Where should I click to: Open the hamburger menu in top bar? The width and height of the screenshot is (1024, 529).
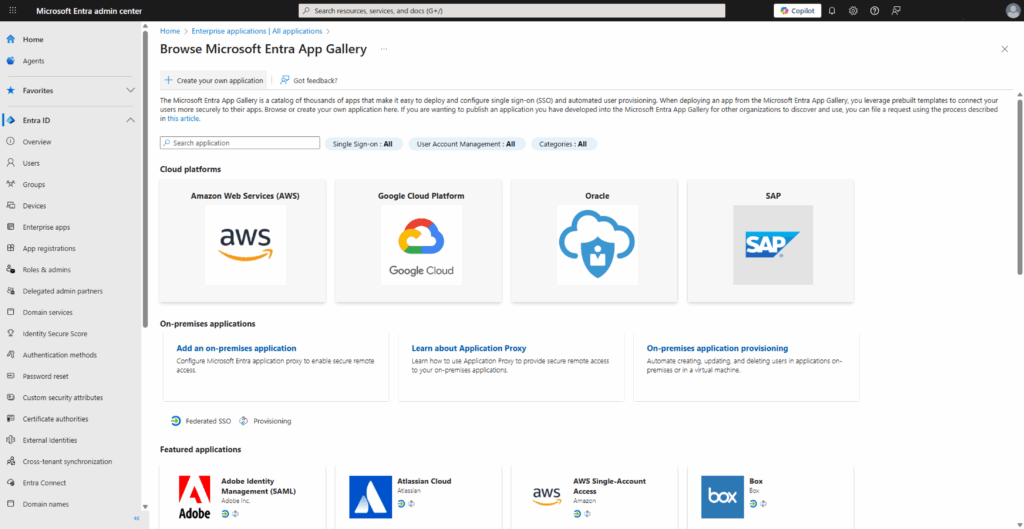pyautogui.click(x=14, y=10)
